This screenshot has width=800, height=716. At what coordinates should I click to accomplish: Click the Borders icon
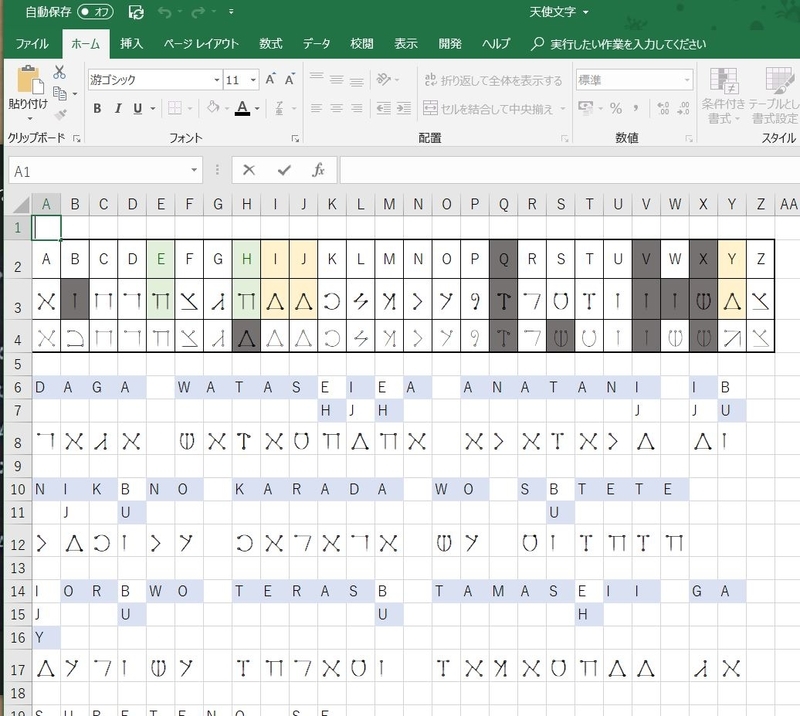[x=175, y=108]
